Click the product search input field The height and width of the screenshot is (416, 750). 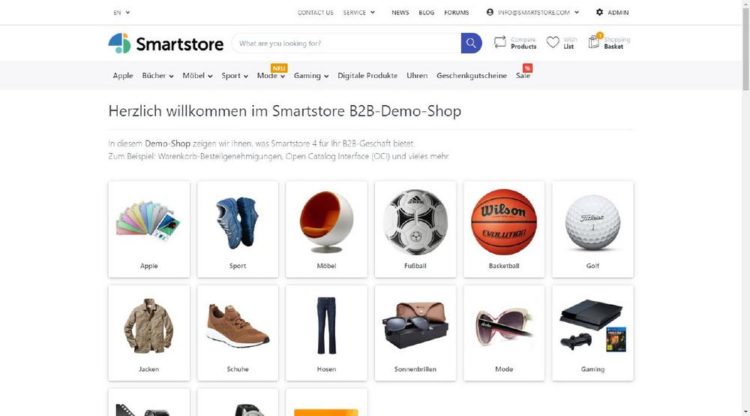click(347, 44)
